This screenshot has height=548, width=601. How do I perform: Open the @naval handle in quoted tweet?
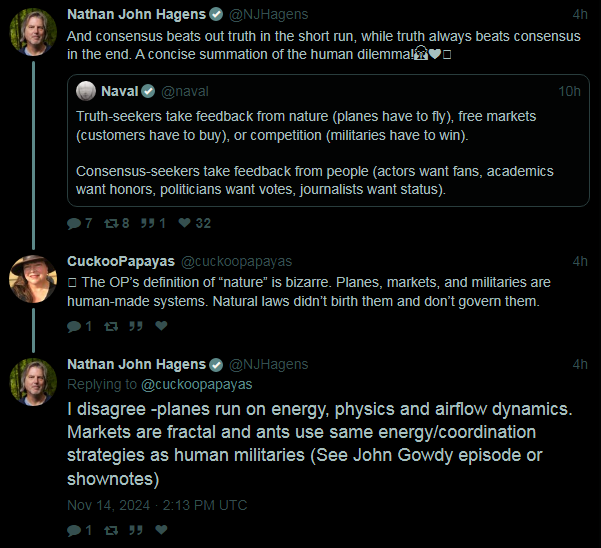185,92
